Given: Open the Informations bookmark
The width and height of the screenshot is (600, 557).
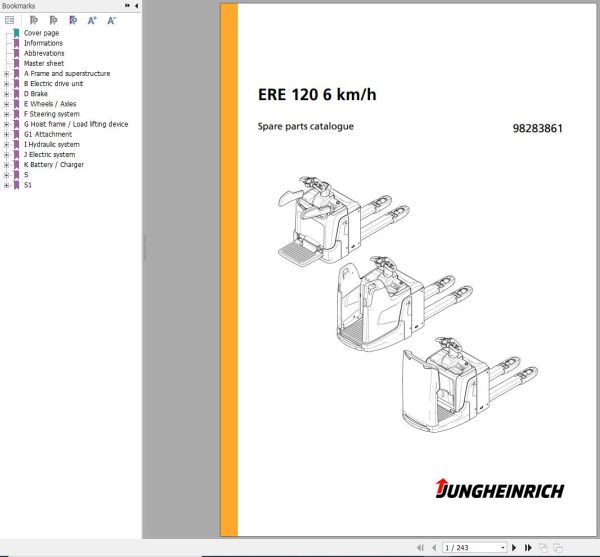Looking at the screenshot, I should coord(43,43).
